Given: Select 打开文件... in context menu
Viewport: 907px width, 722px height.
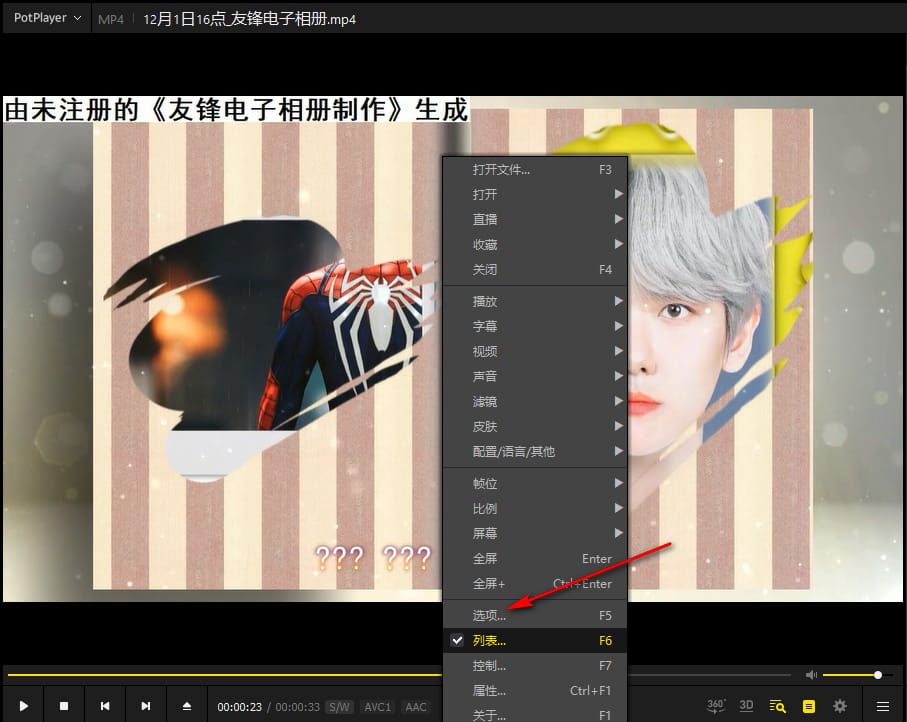Looking at the screenshot, I should (535, 170).
